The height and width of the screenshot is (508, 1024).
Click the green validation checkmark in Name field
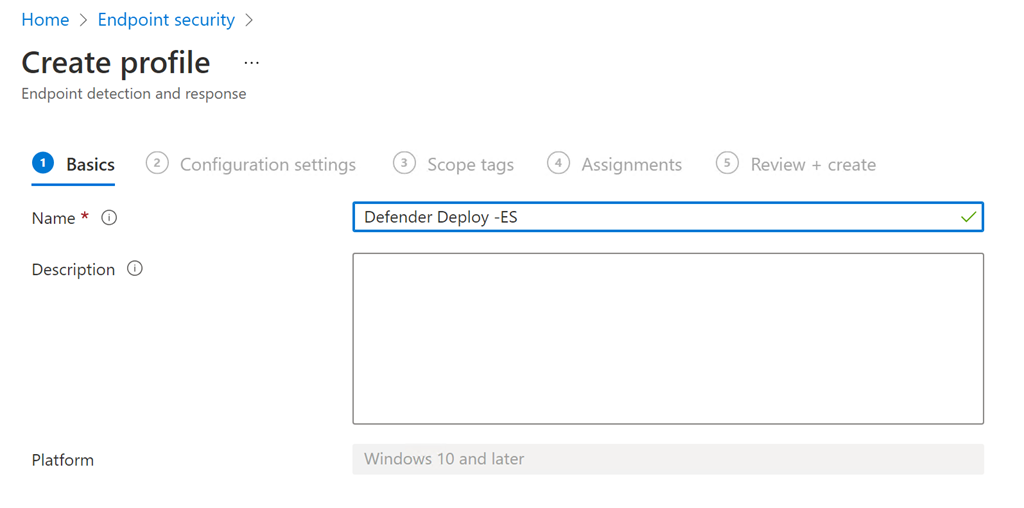967,217
